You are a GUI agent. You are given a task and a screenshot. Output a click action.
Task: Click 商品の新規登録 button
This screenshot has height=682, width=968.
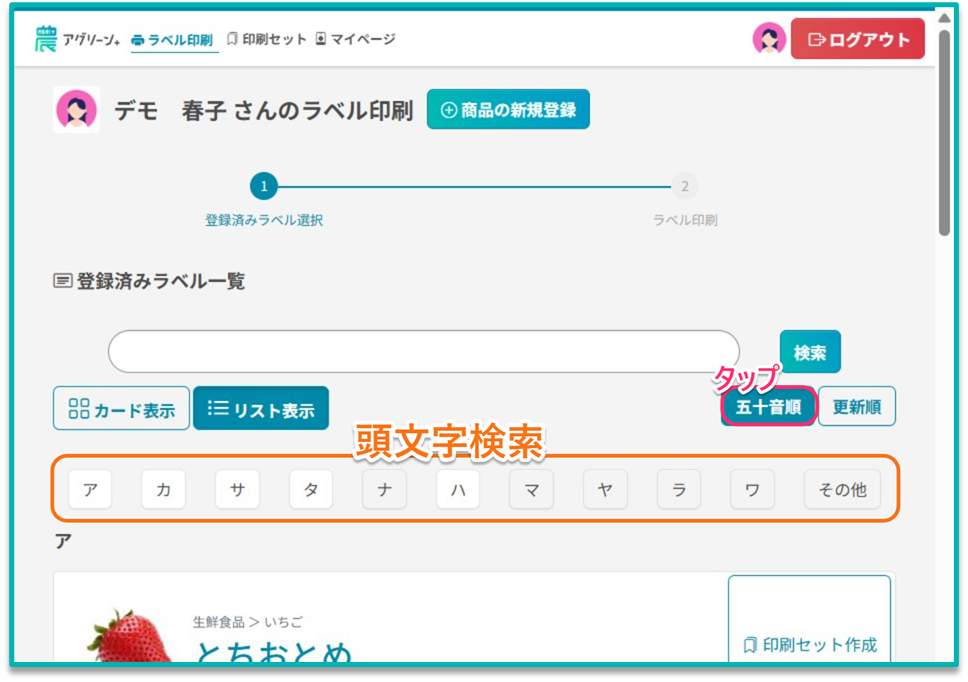(x=508, y=110)
